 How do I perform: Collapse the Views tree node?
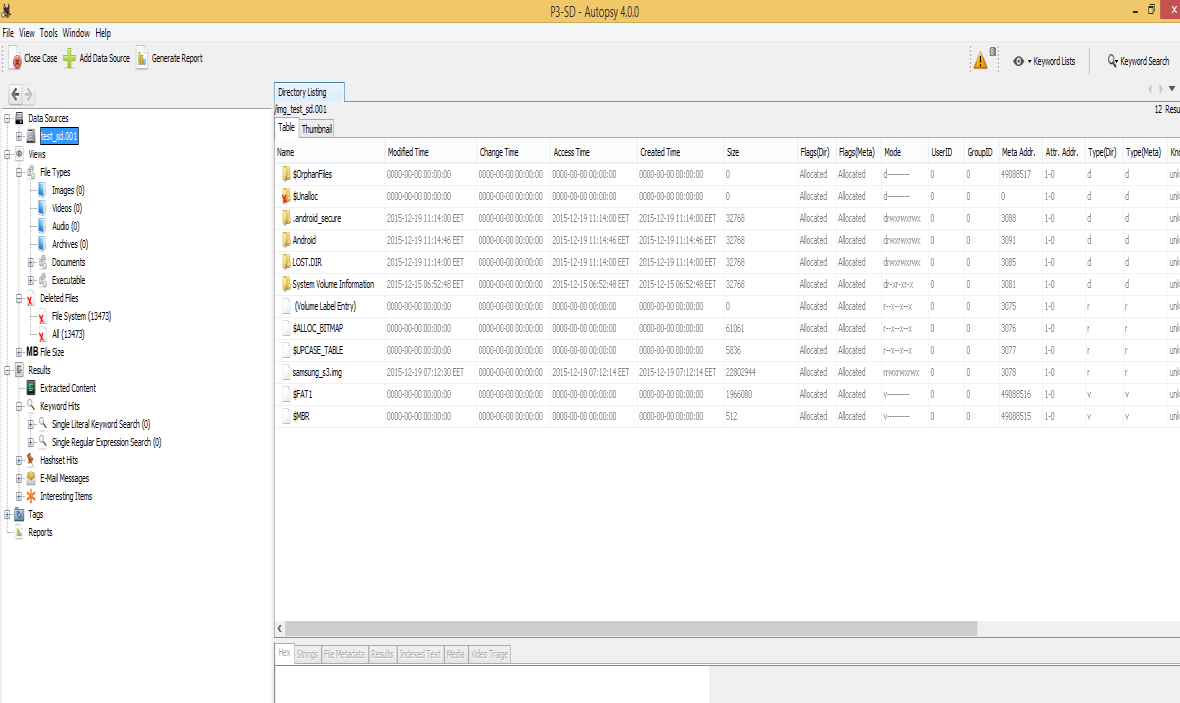point(7,154)
